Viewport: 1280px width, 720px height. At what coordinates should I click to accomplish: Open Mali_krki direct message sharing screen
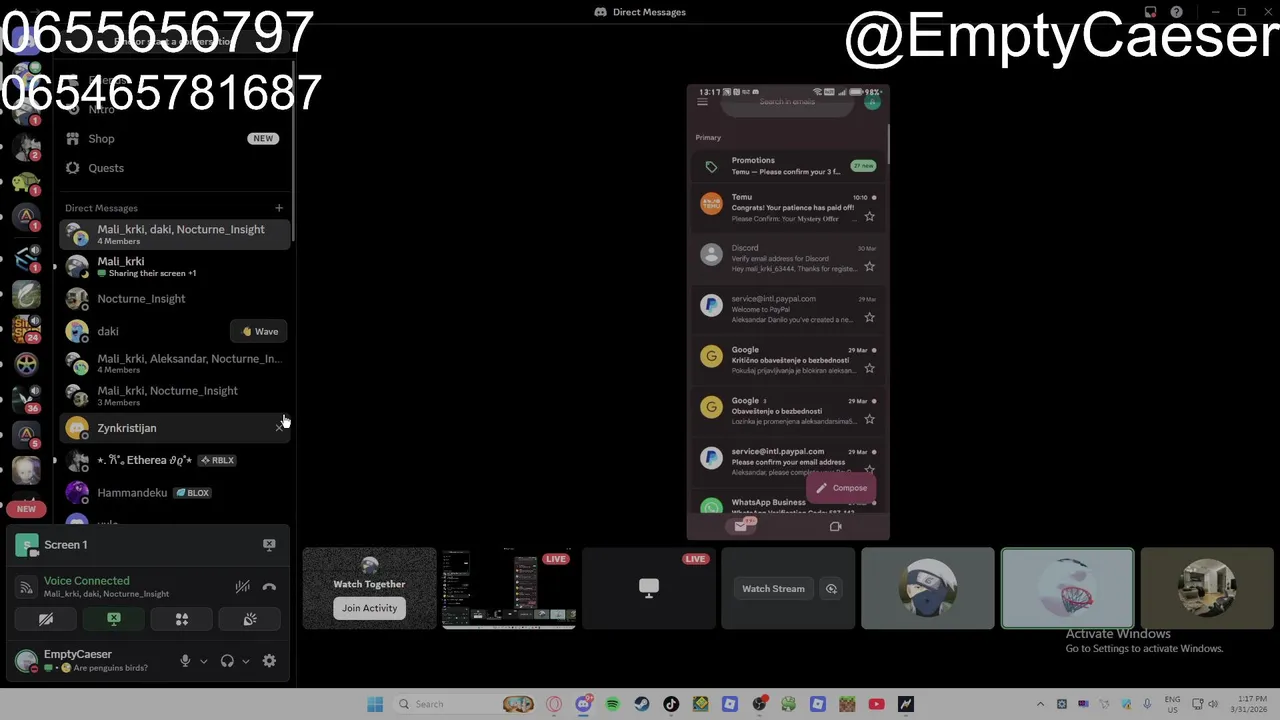point(175,266)
